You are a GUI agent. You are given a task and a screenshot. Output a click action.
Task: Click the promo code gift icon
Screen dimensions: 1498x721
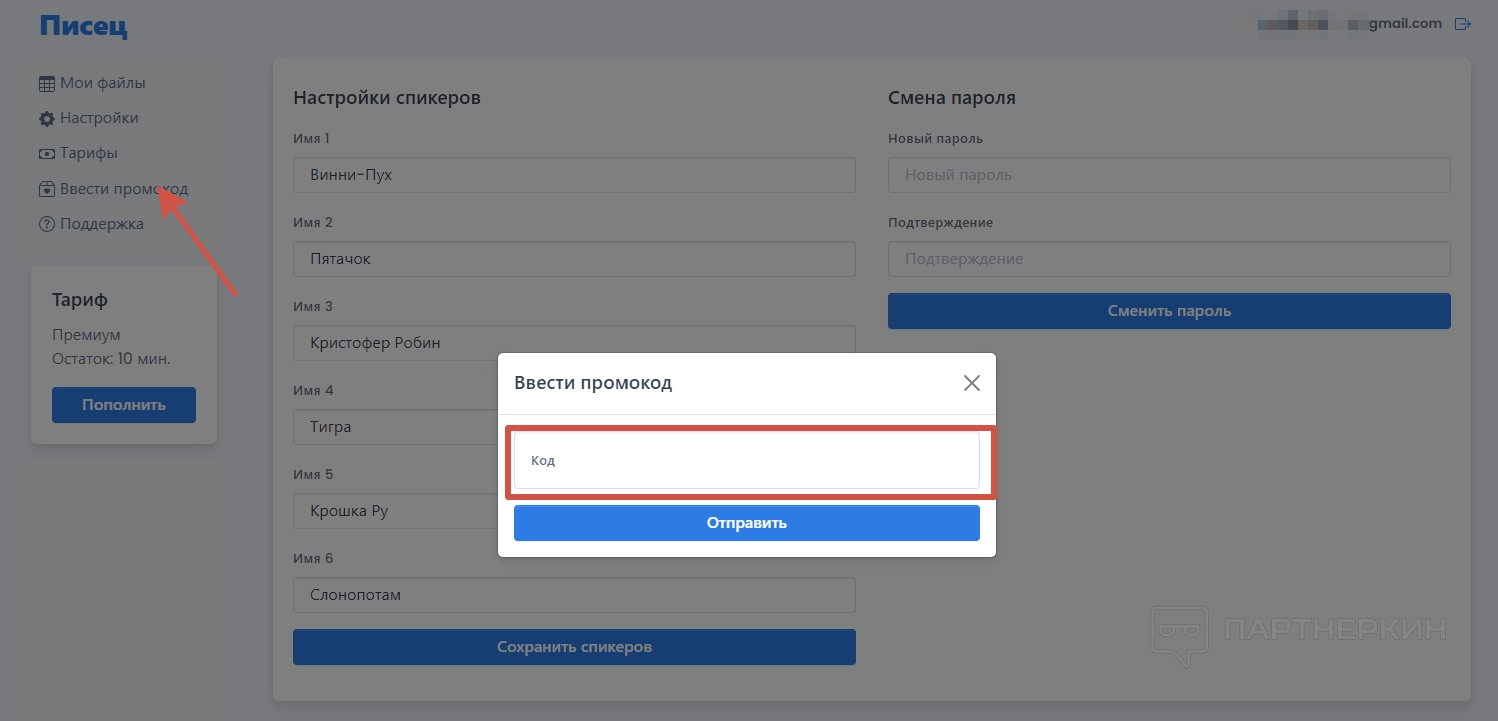[x=47, y=189]
